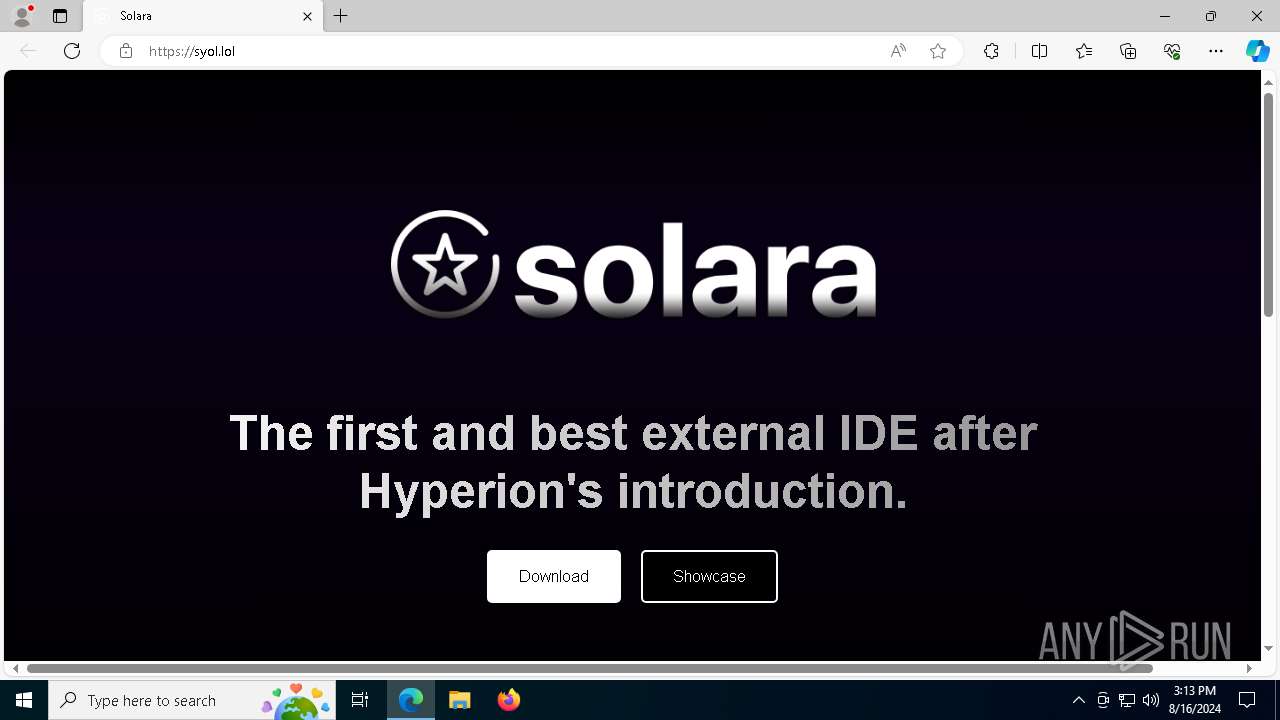
Task: Open a new tab with plus button
Action: coord(341,16)
